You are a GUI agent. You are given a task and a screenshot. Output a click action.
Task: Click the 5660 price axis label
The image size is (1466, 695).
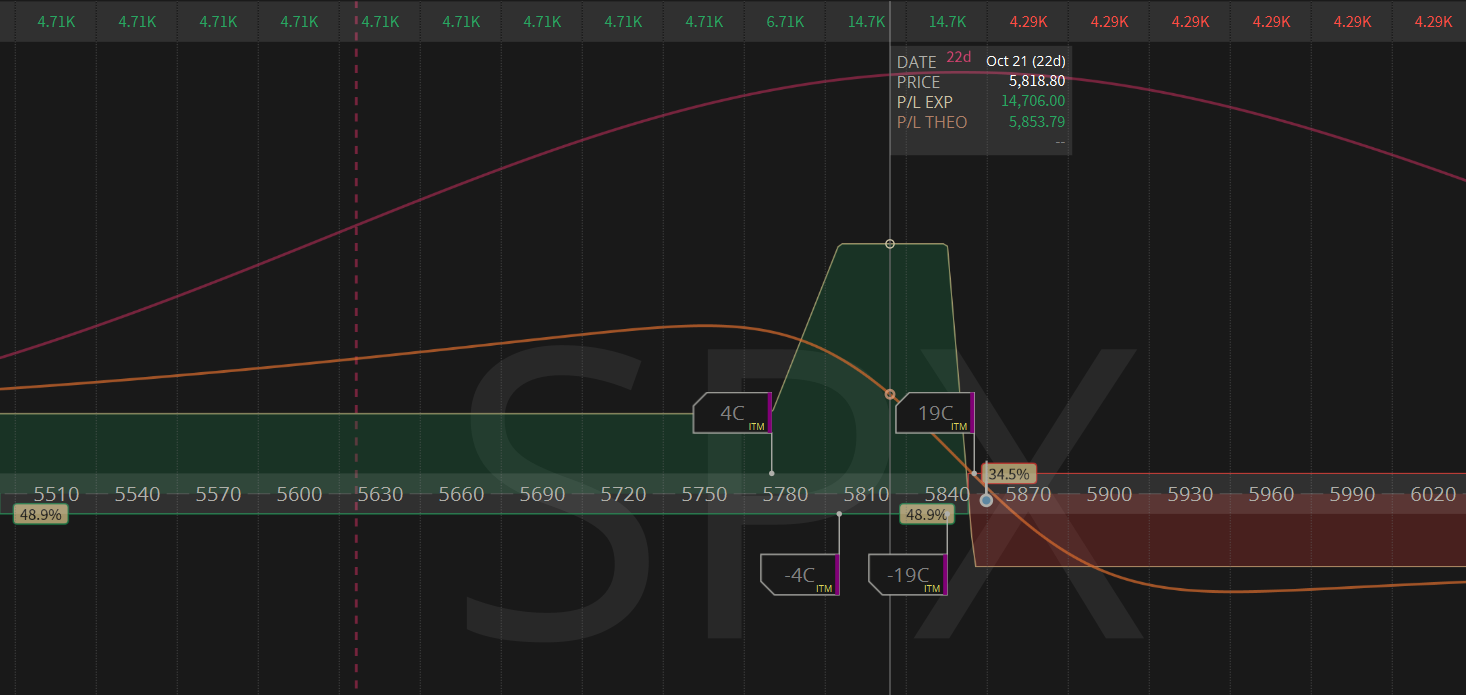[461, 494]
